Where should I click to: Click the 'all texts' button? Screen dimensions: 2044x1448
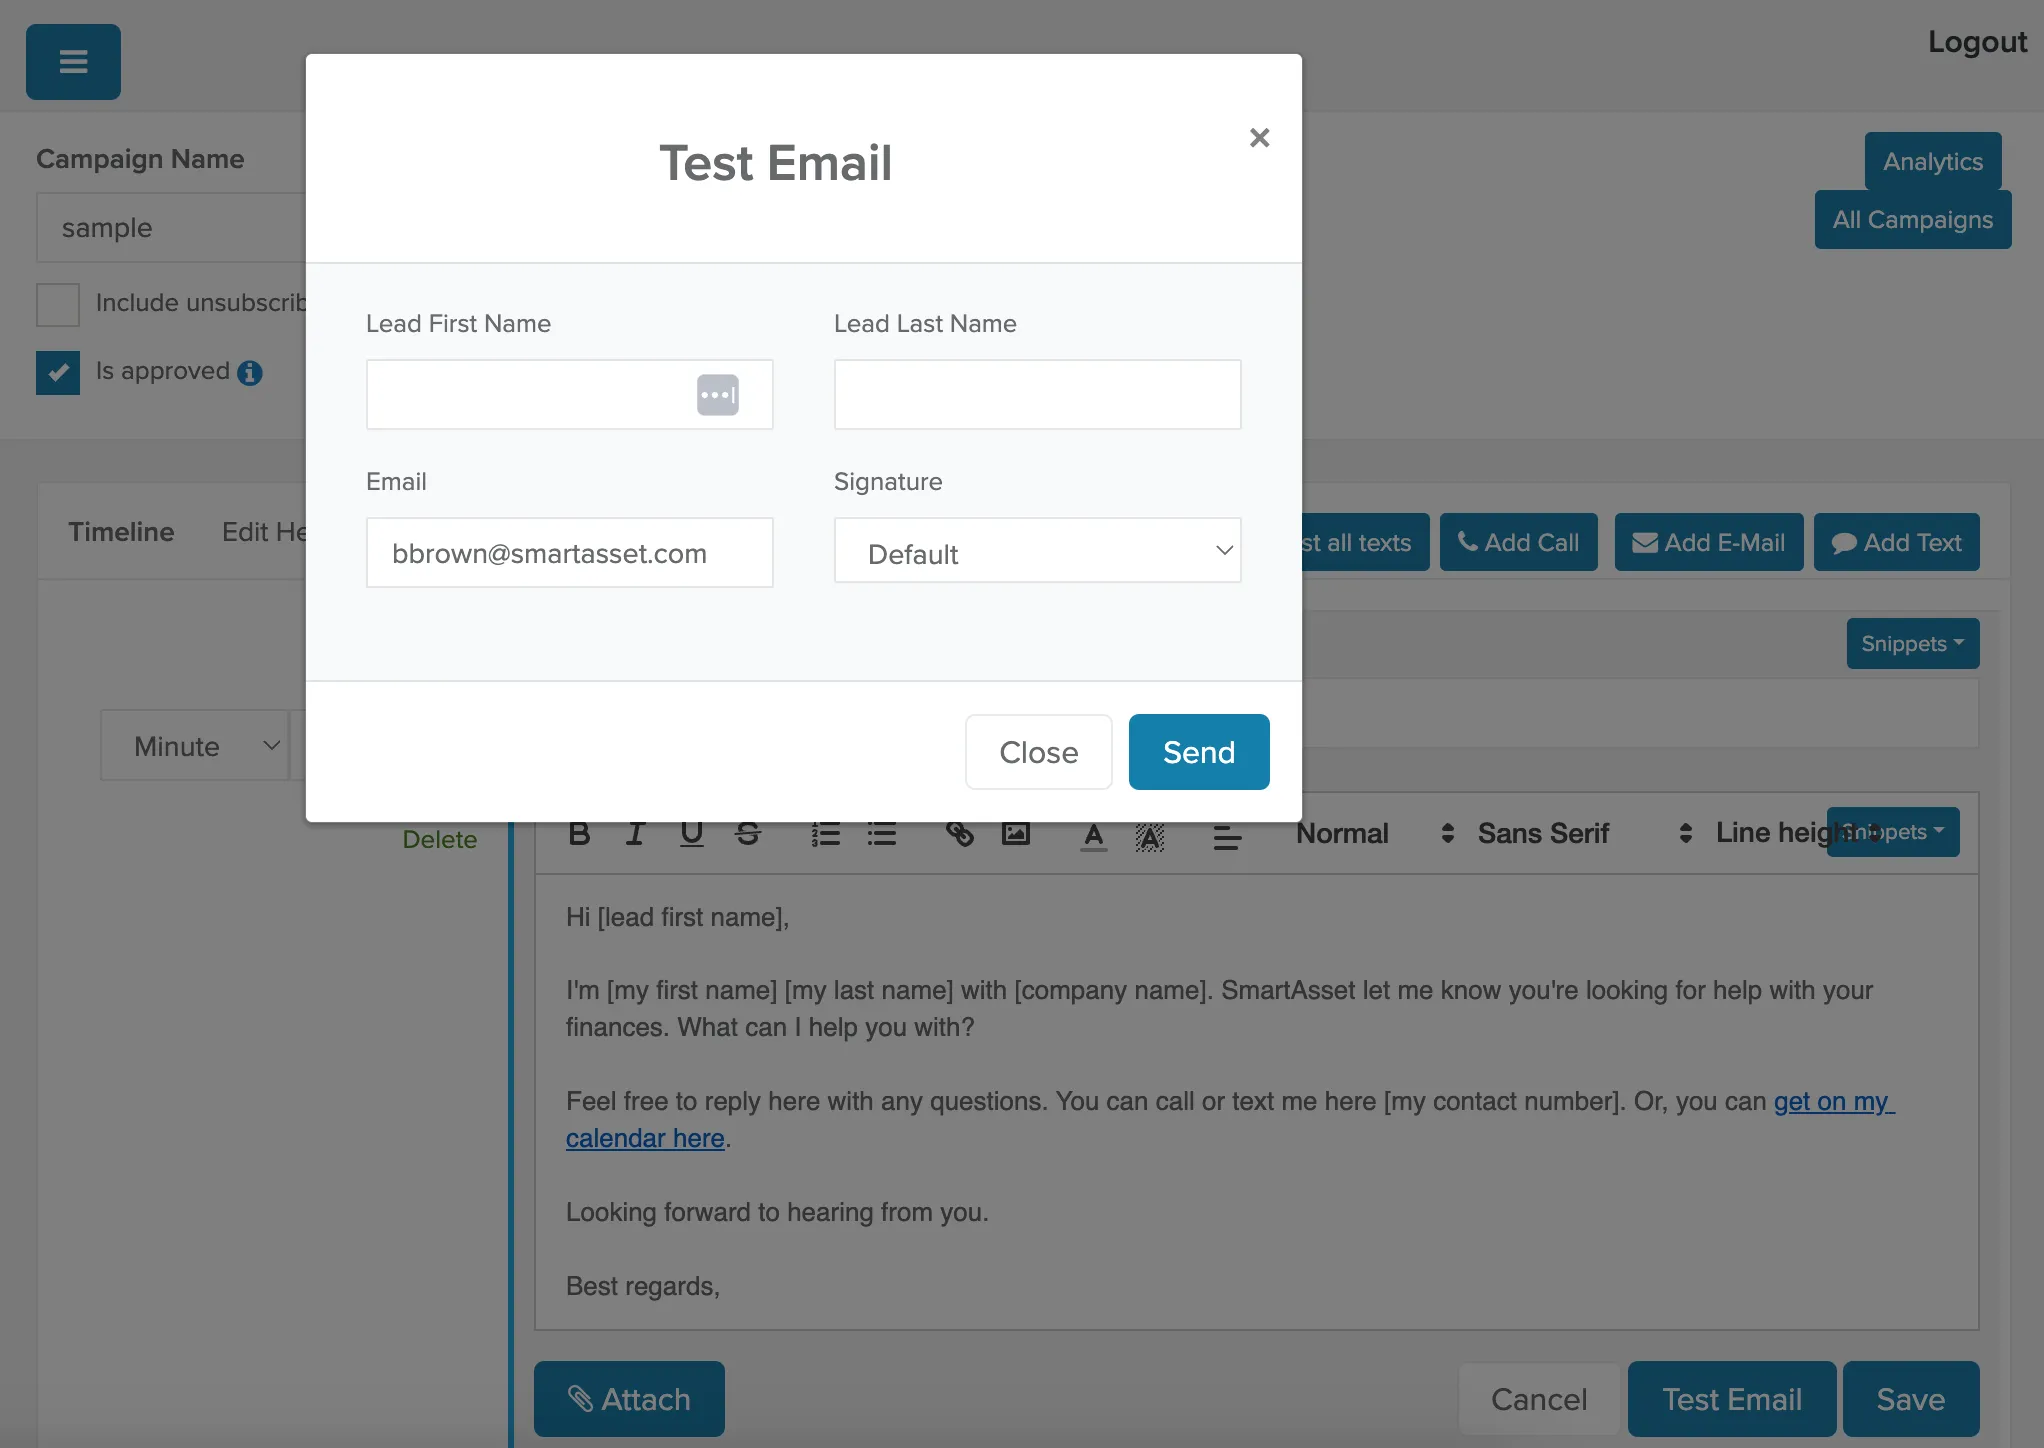point(1366,542)
